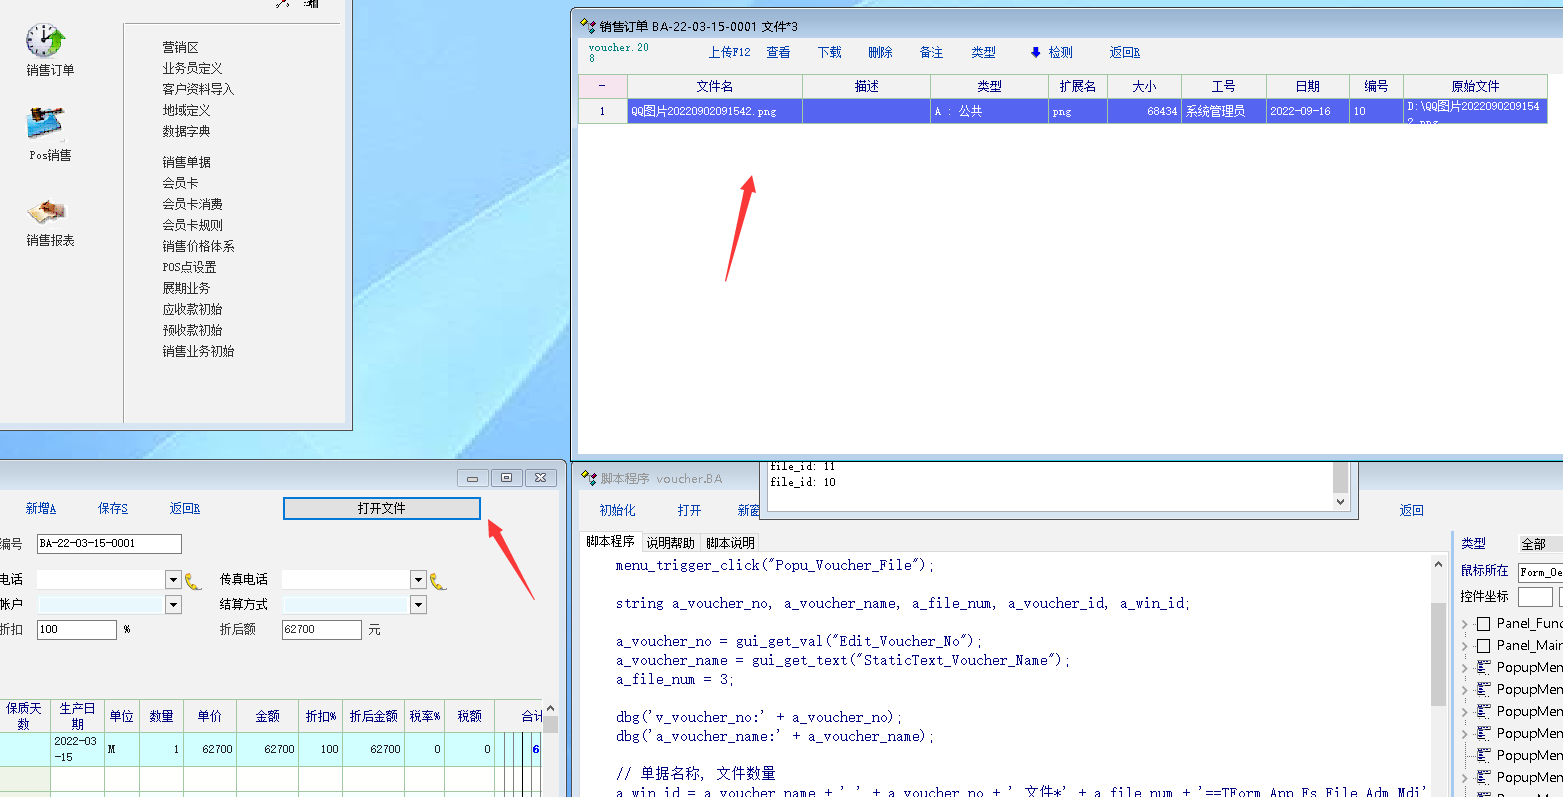Viewport: 1563px width, 797px height.
Task: Switch to the 说明帮助 tab
Action: [670, 543]
